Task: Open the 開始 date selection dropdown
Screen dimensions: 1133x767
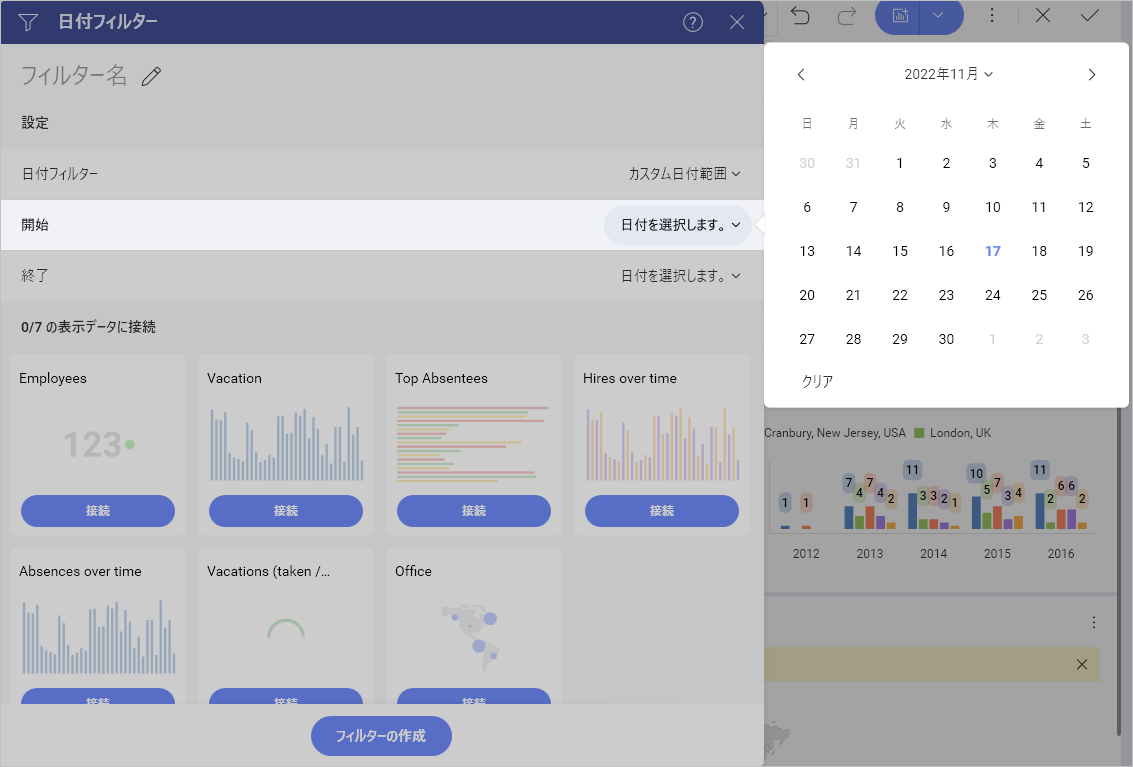Action: click(680, 225)
